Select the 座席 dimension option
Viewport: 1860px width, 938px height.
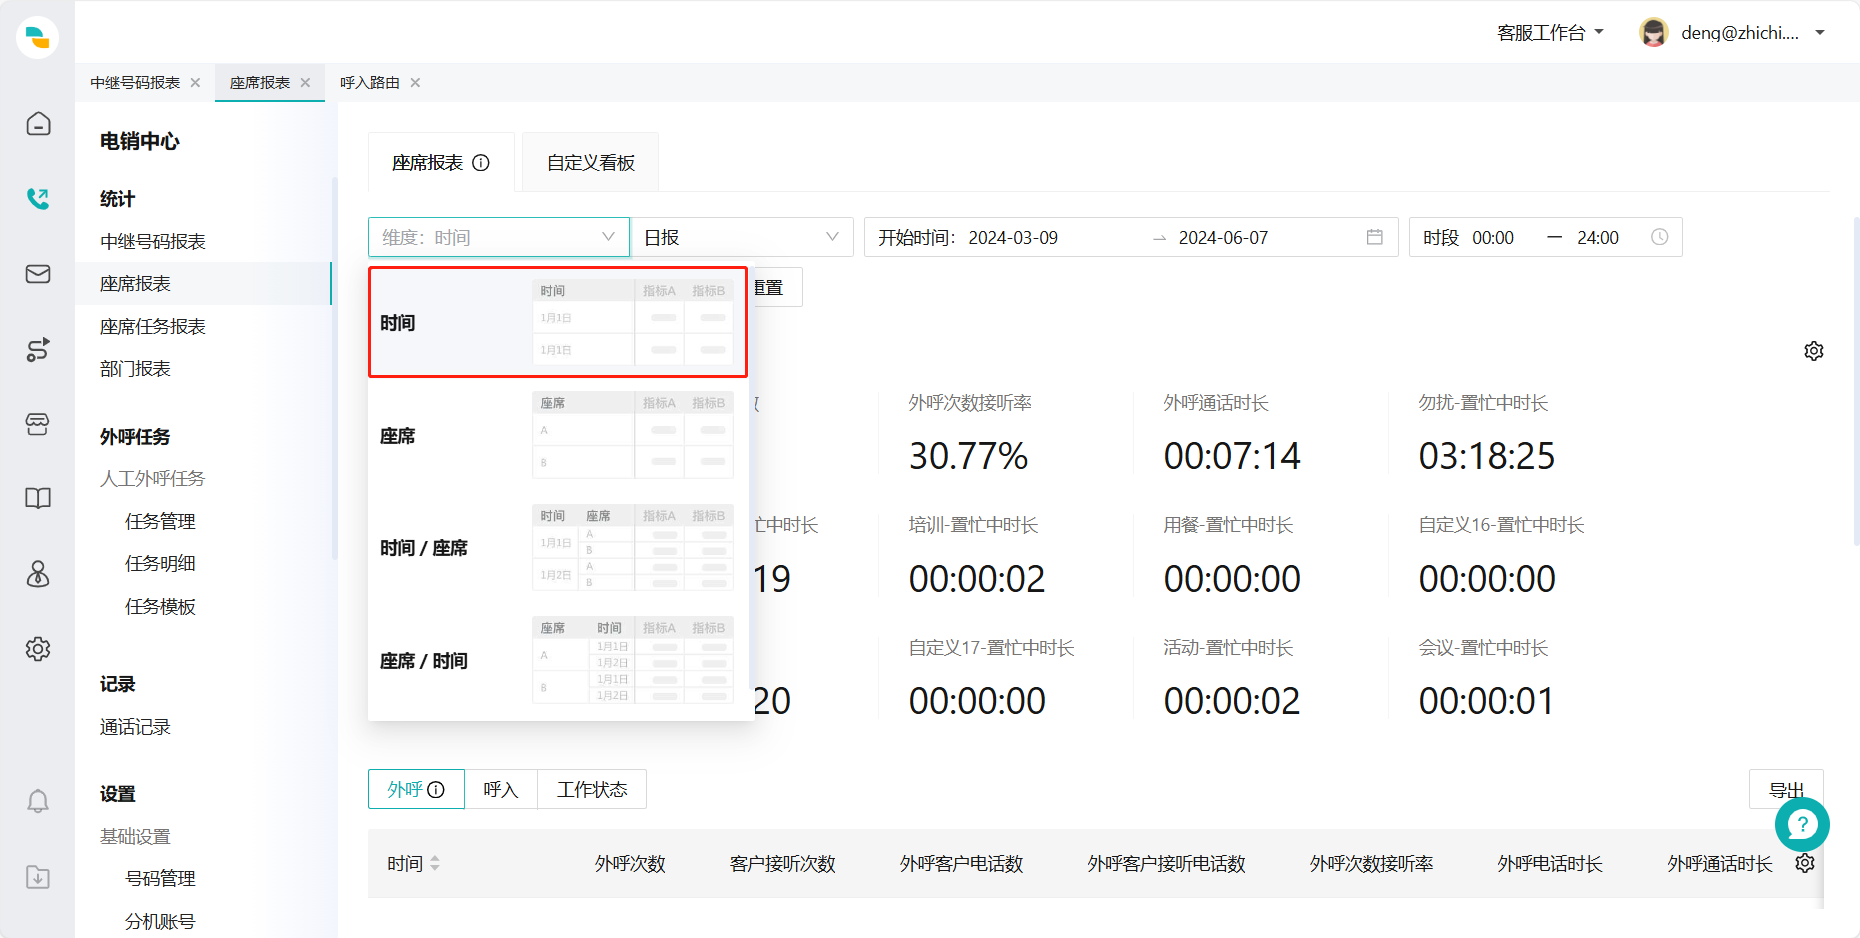[558, 435]
